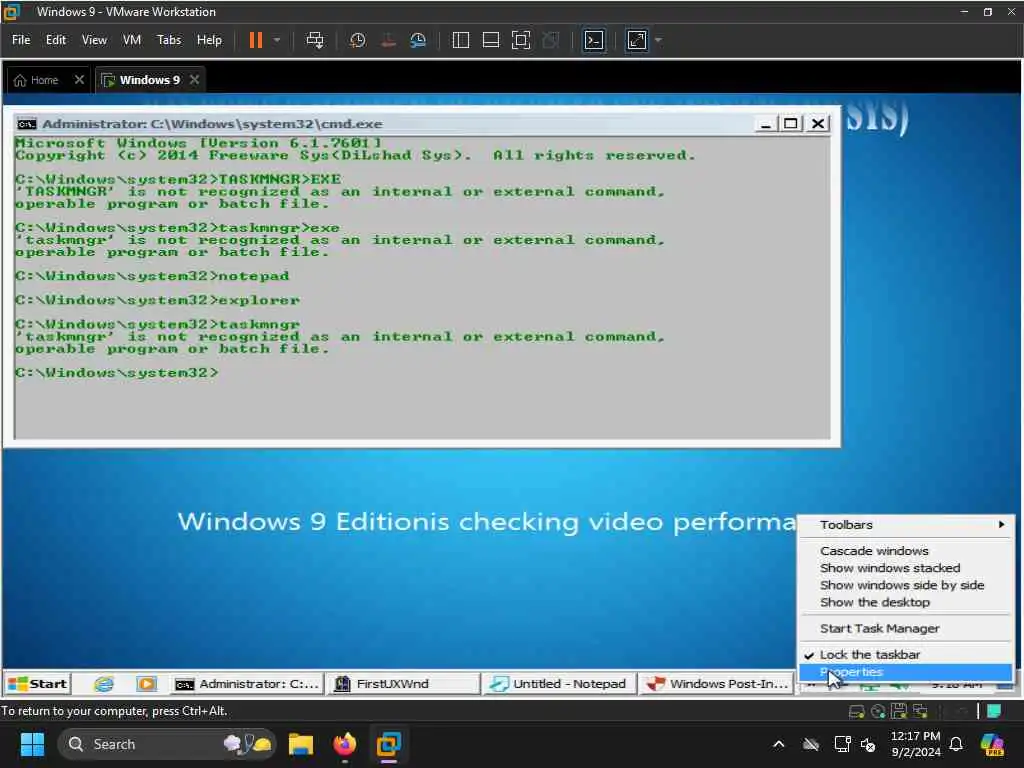
Task: Open the Edit menu
Action: click(x=56, y=40)
